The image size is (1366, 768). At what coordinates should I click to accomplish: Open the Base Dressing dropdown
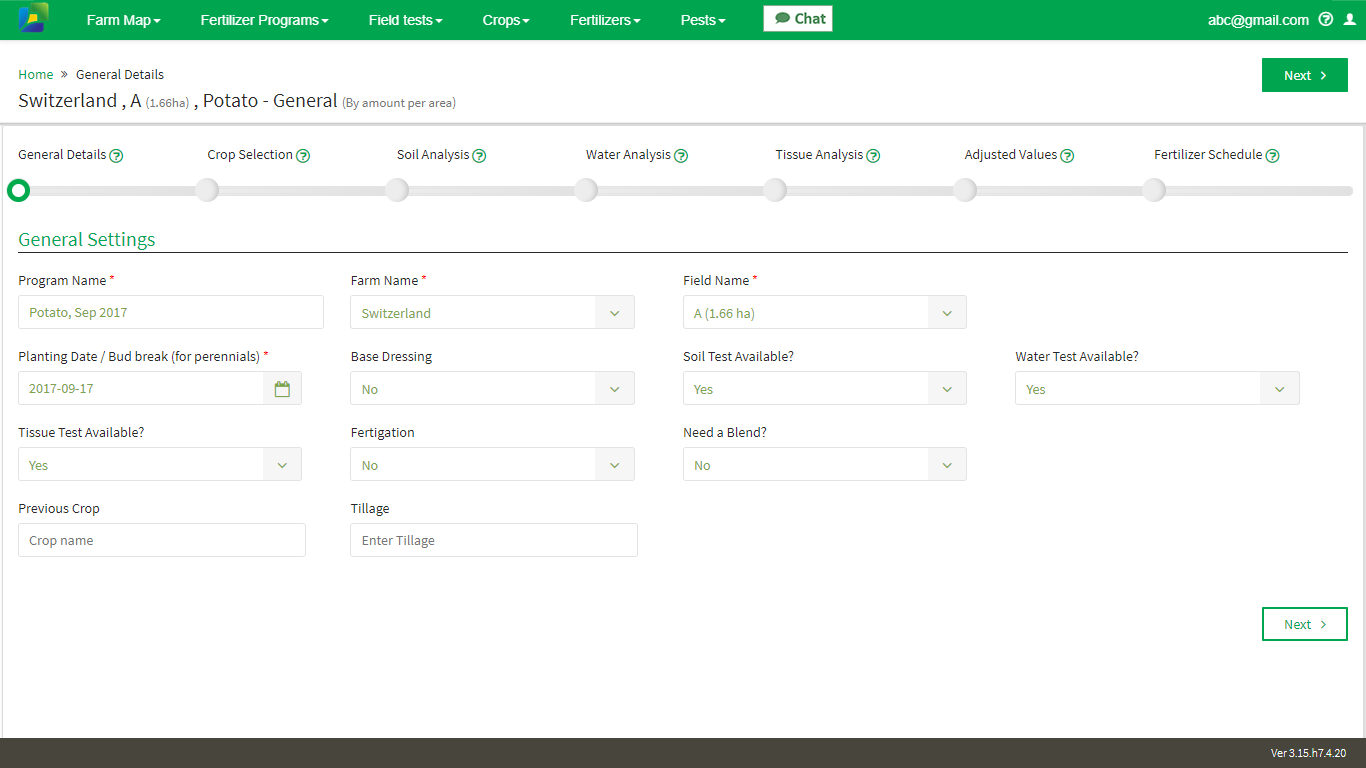pyautogui.click(x=492, y=389)
